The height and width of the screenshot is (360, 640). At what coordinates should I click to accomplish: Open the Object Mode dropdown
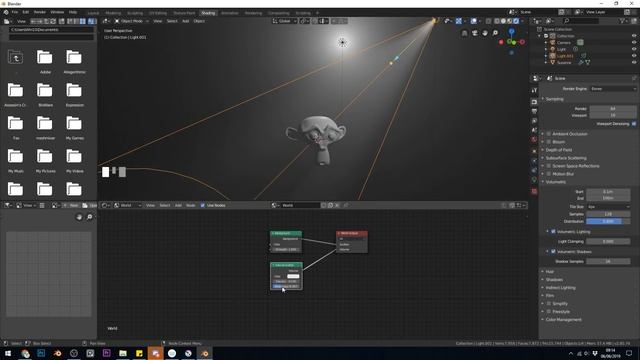(131, 21)
